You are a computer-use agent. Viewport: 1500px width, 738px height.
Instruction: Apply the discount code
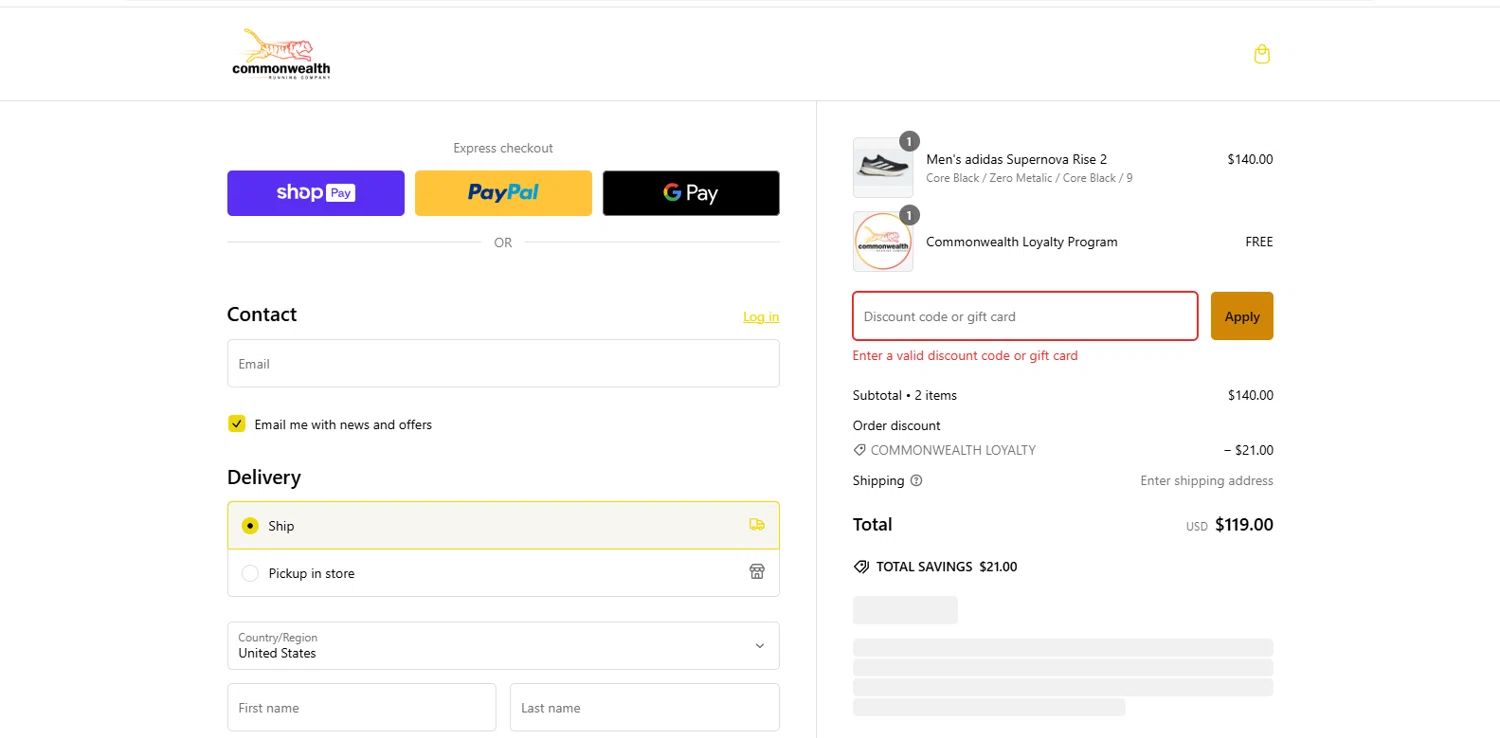click(x=1242, y=316)
